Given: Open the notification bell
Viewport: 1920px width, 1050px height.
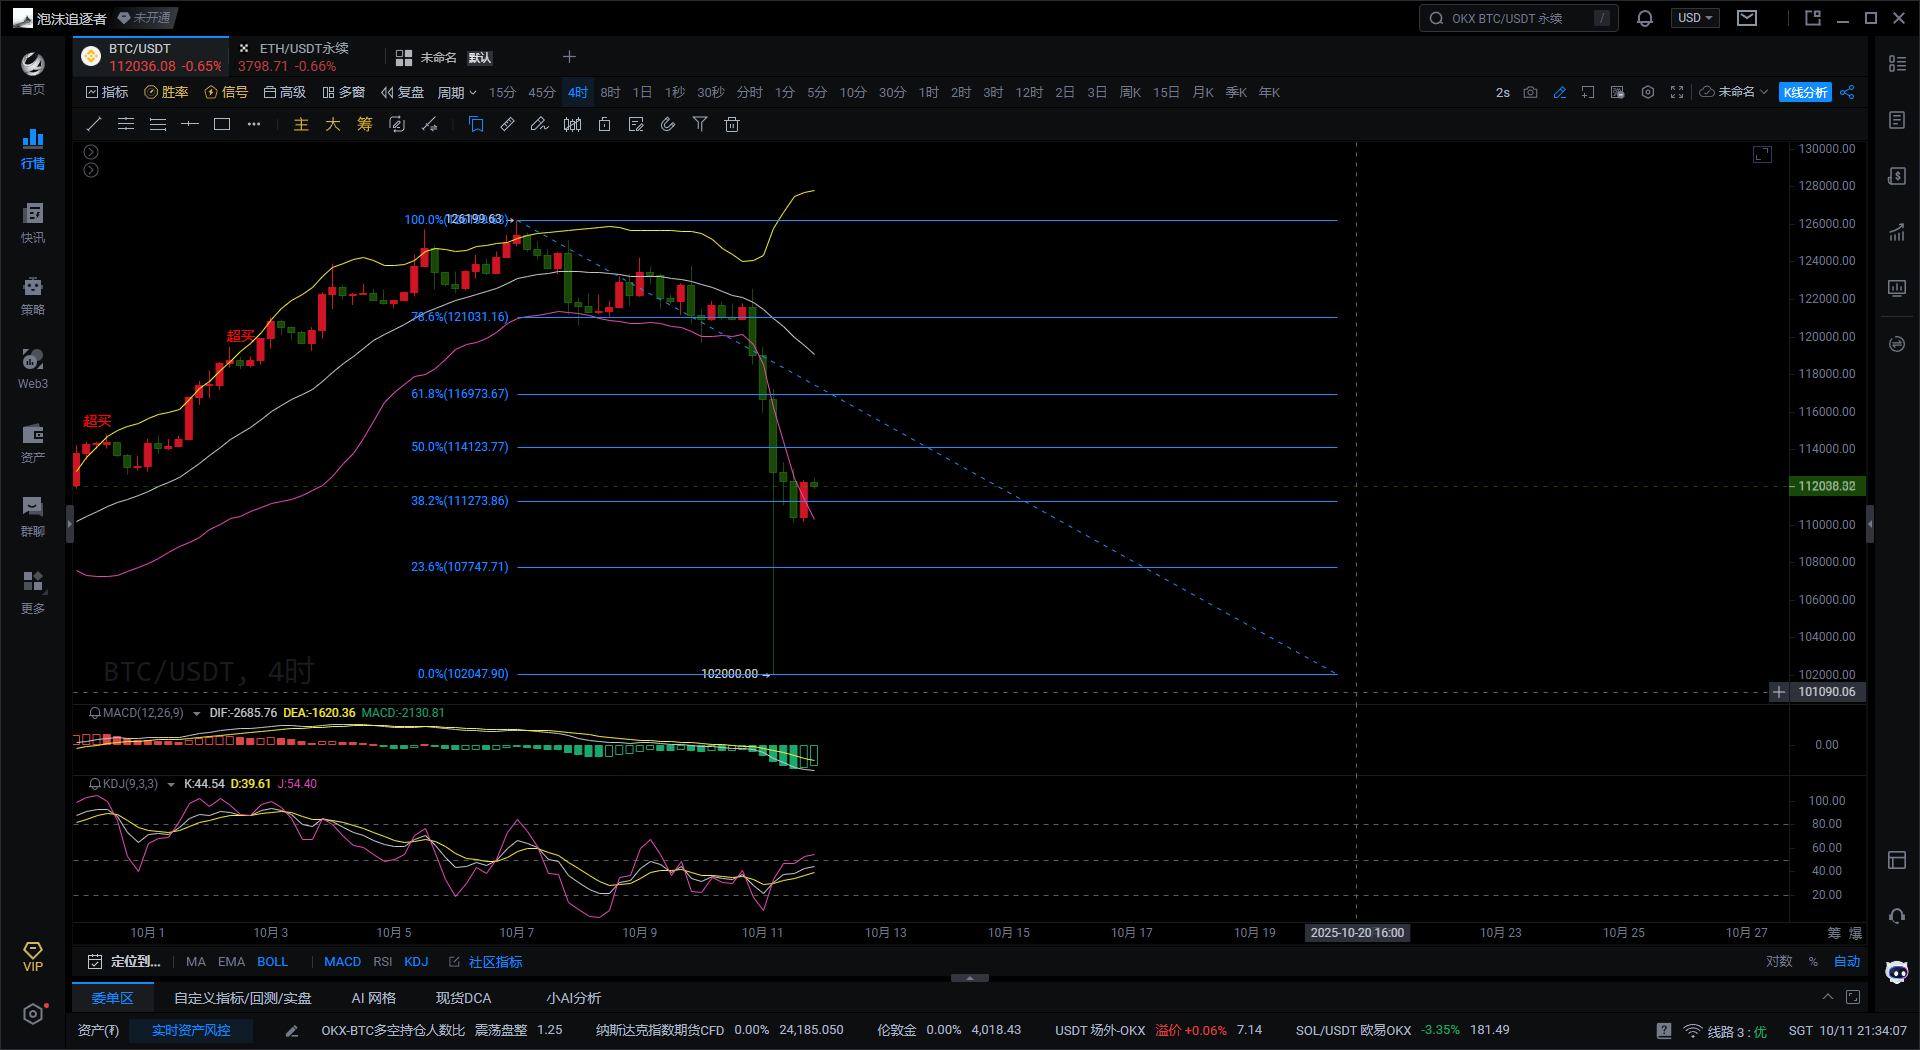Looking at the screenshot, I should pos(1644,18).
